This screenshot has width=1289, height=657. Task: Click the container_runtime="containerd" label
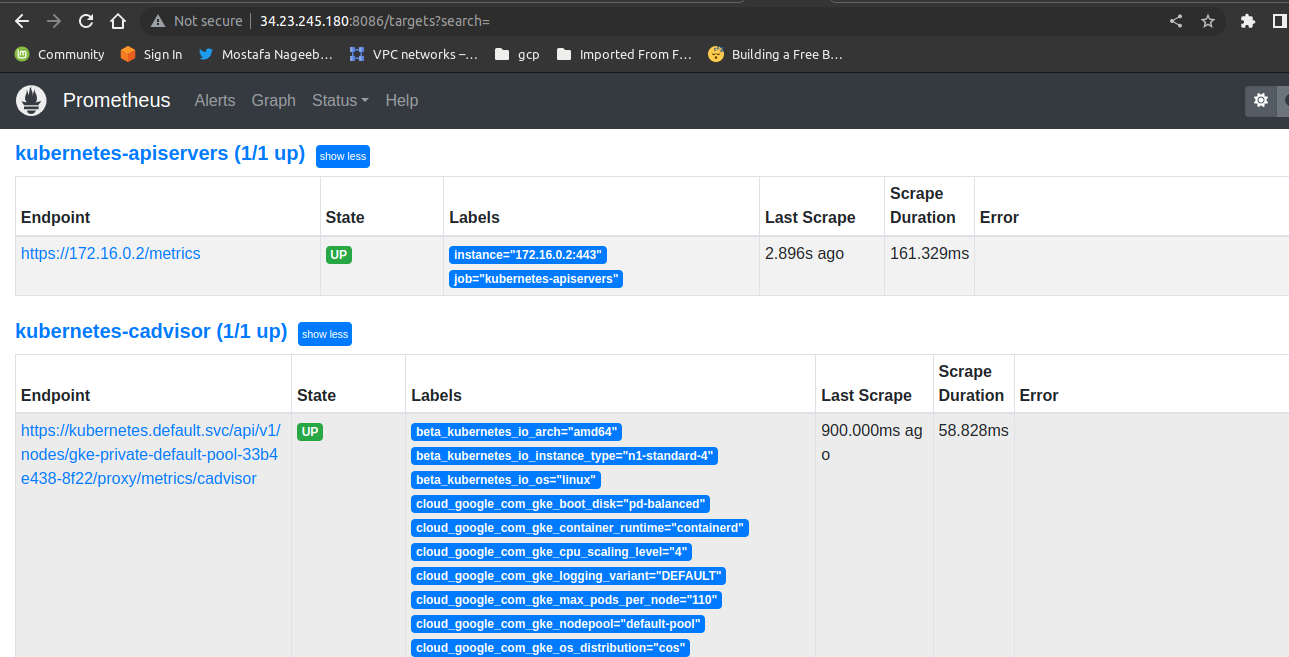[580, 528]
